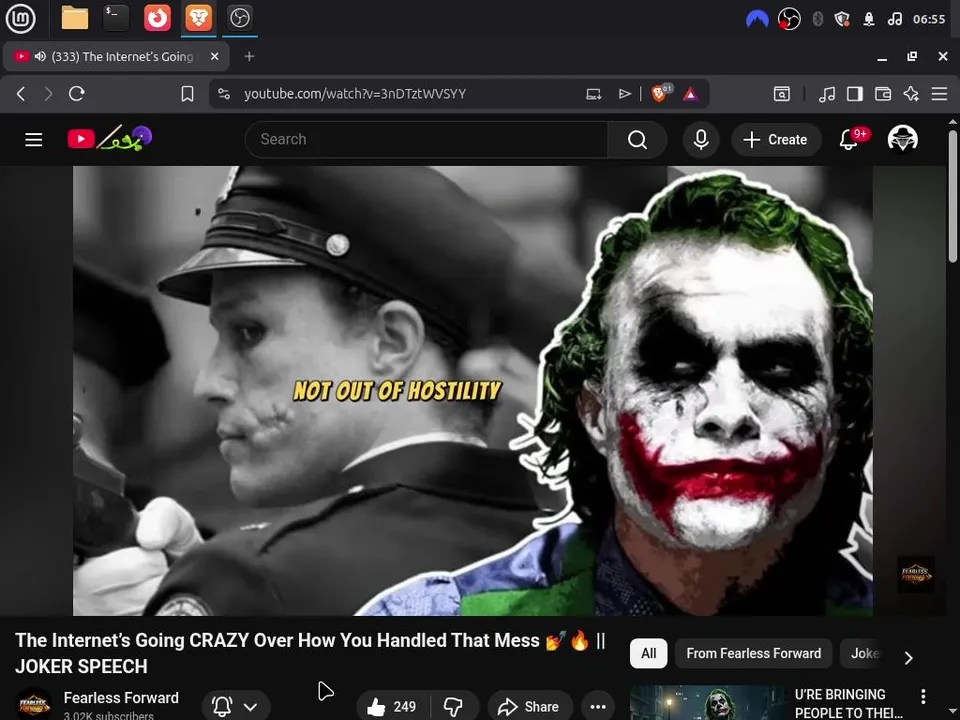This screenshot has height=720, width=960.
Task: Open Leo AI sparkle icon
Action: tap(911, 94)
